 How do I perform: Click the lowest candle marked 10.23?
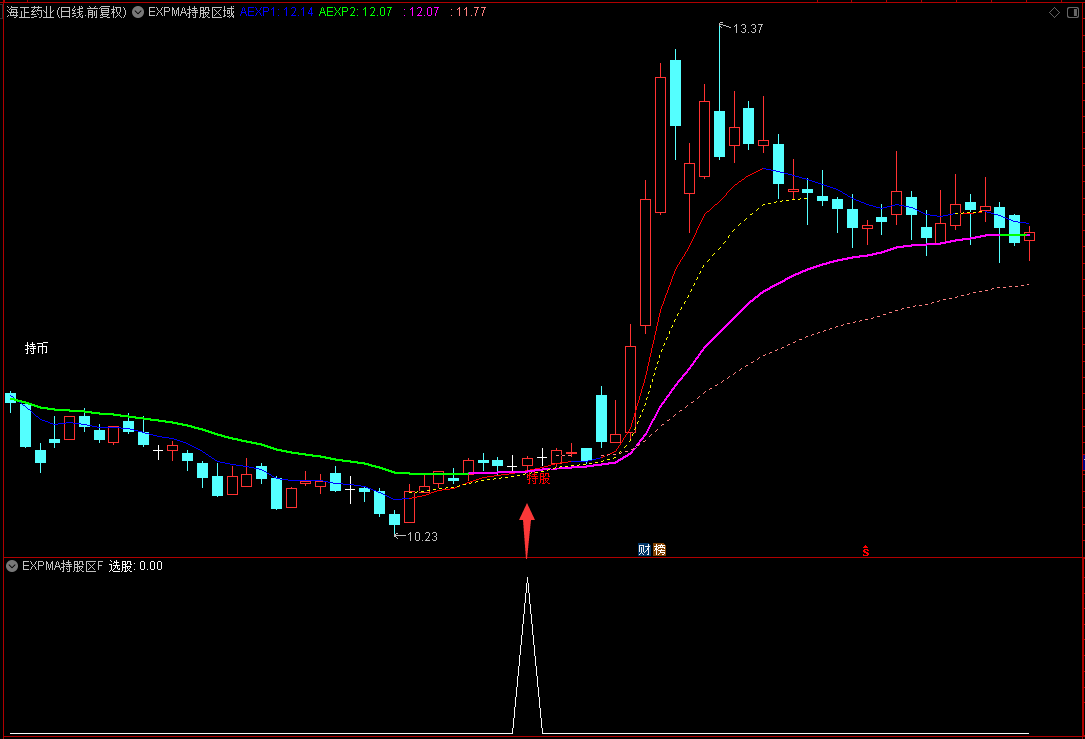pyautogui.click(x=394, y=519)
